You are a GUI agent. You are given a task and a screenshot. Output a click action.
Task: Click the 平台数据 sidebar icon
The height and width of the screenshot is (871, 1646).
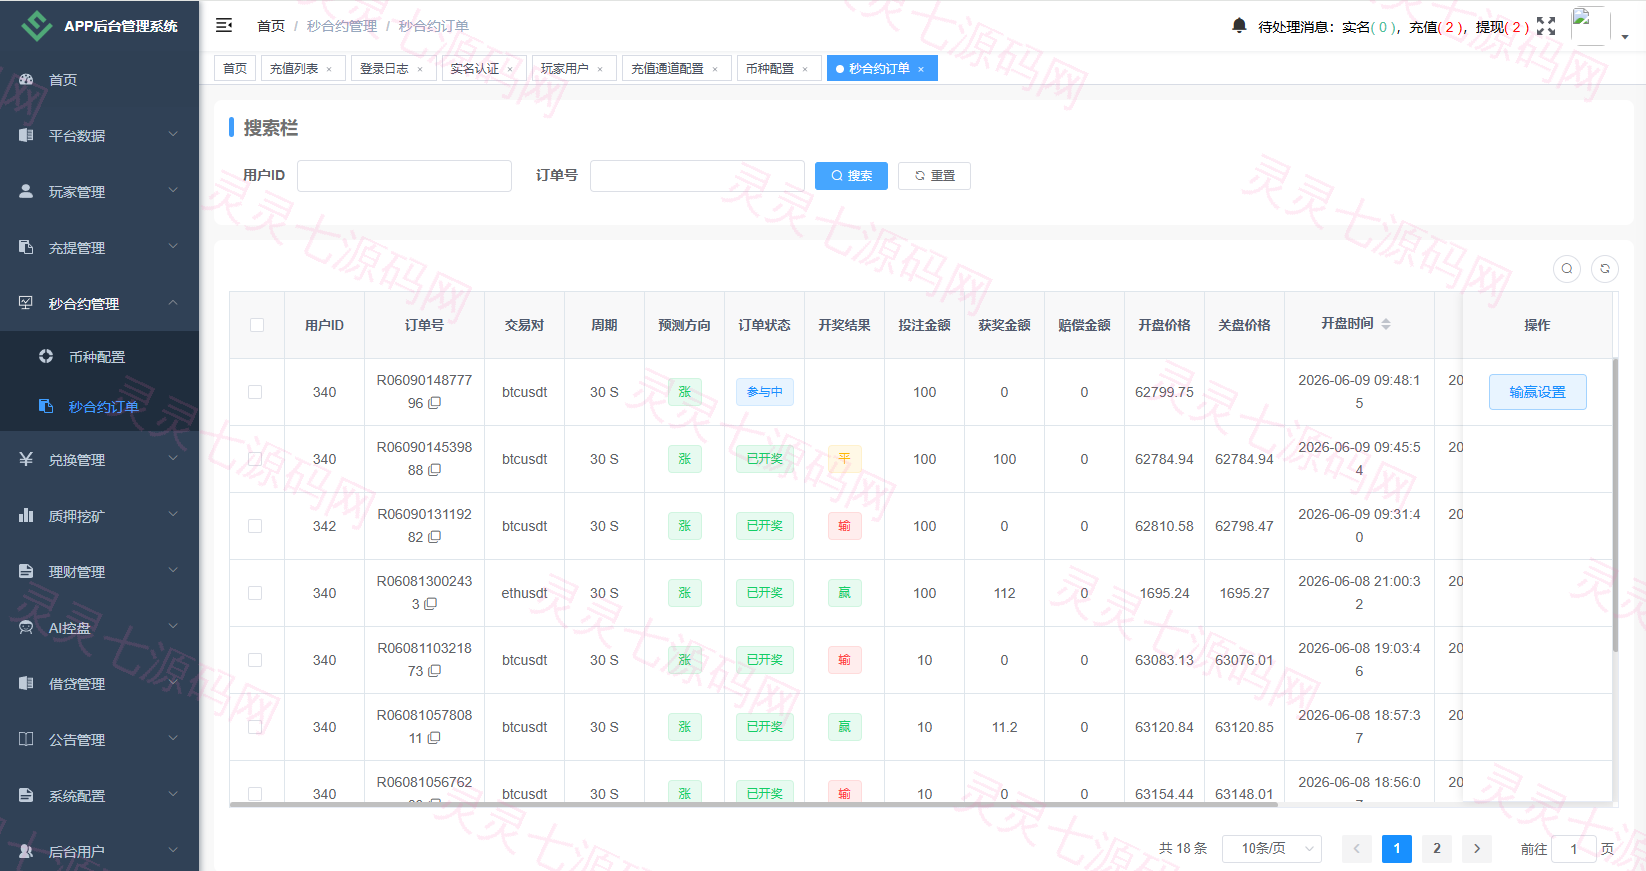(x=26, y=135)
